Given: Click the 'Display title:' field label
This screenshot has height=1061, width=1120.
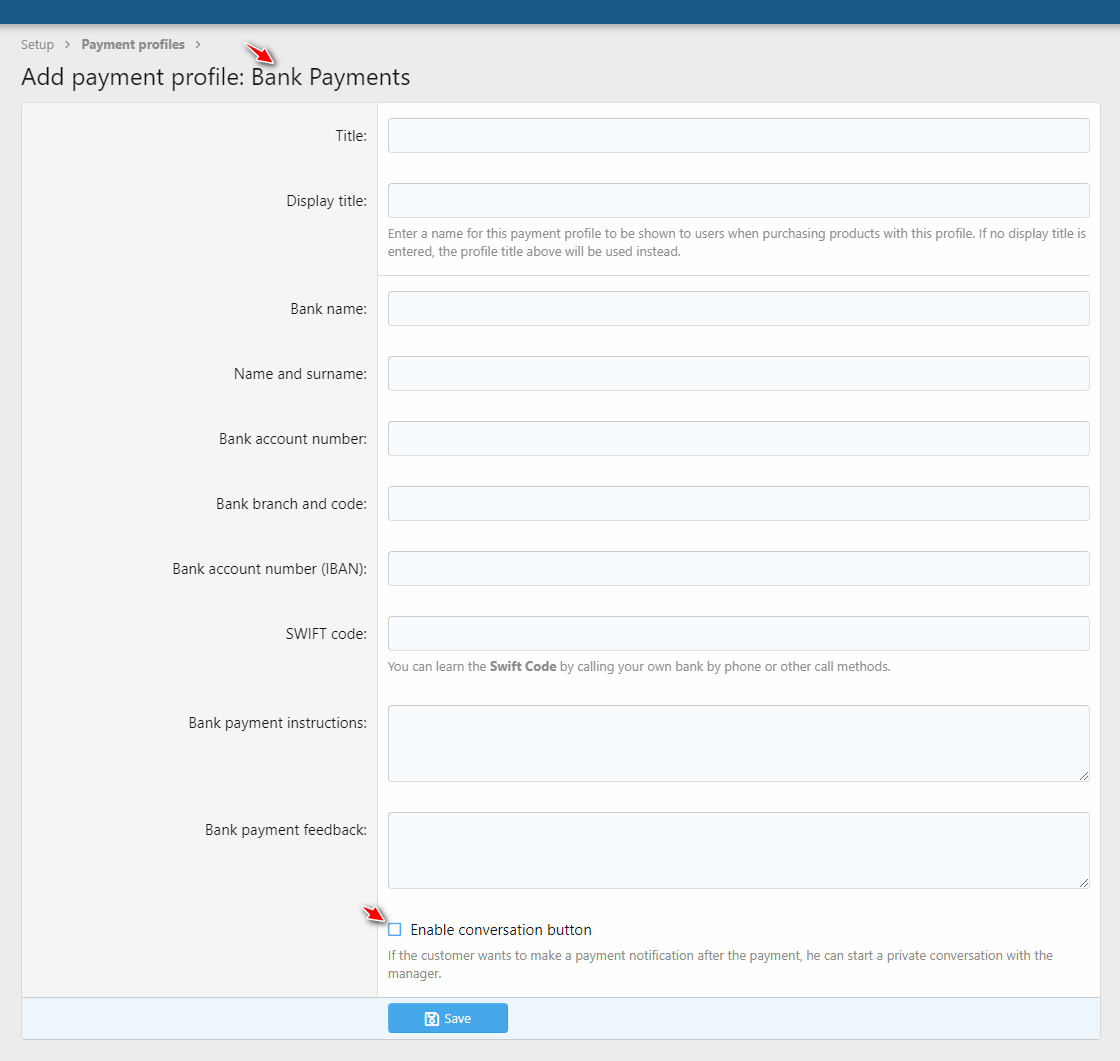Looking at the screenshot, I should coord(326,201).
